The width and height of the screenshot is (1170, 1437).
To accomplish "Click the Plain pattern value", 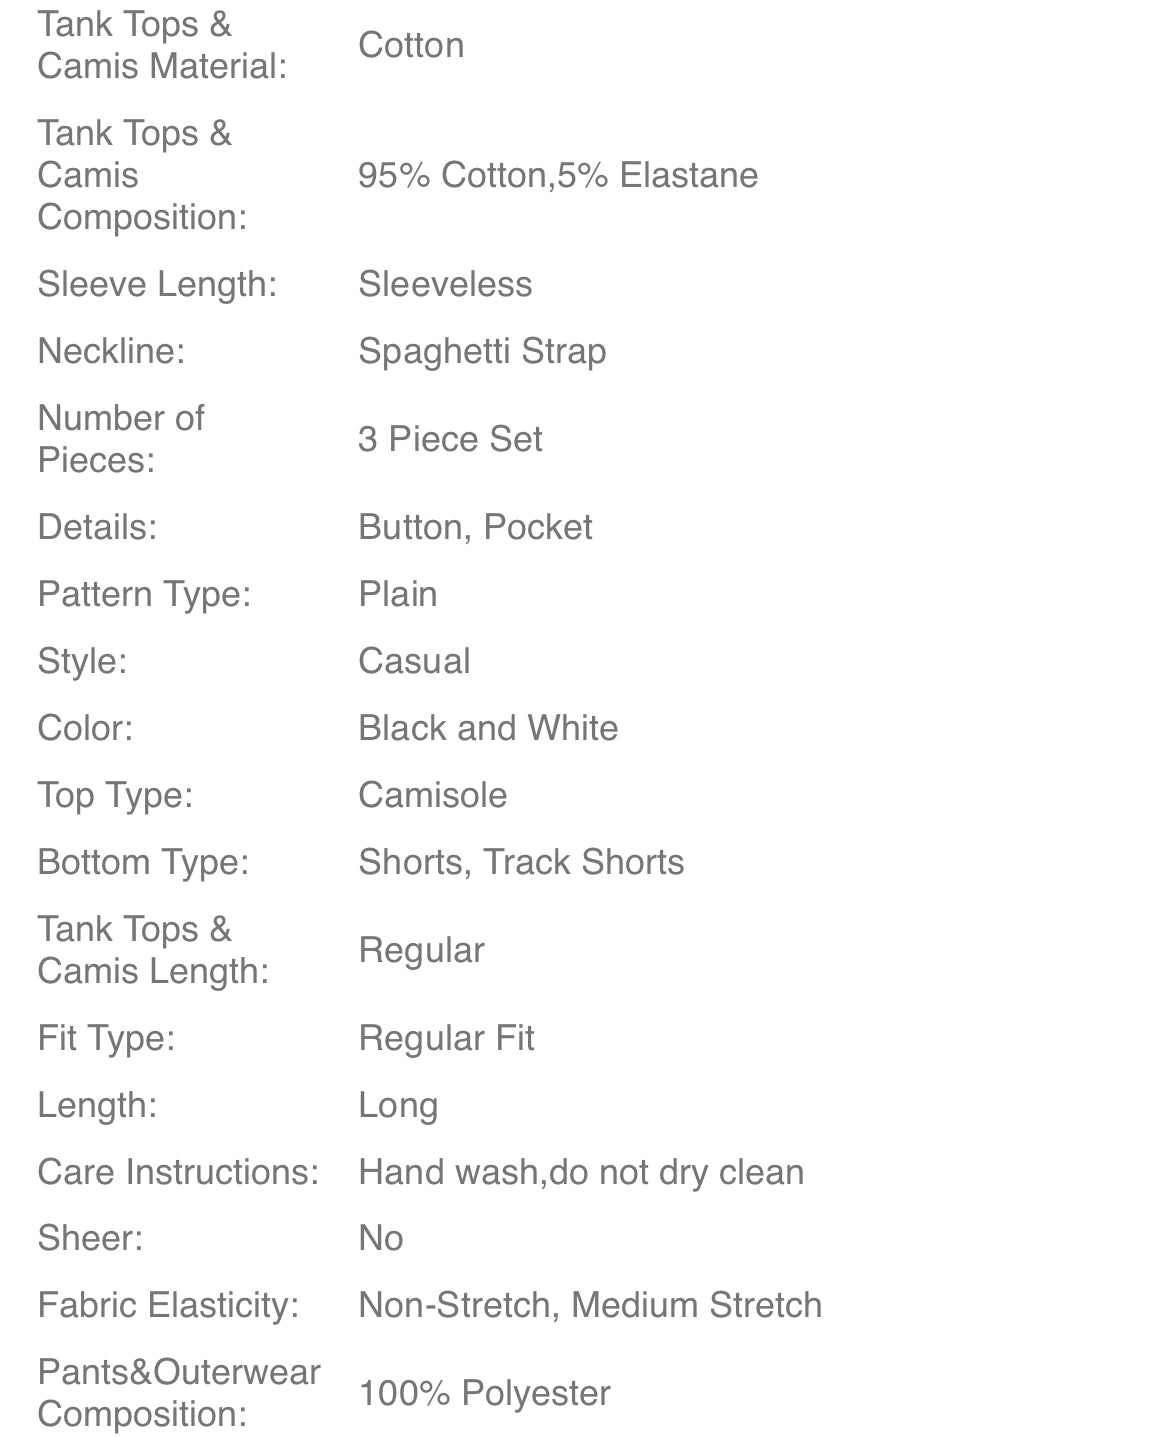I will coord(398,594).
